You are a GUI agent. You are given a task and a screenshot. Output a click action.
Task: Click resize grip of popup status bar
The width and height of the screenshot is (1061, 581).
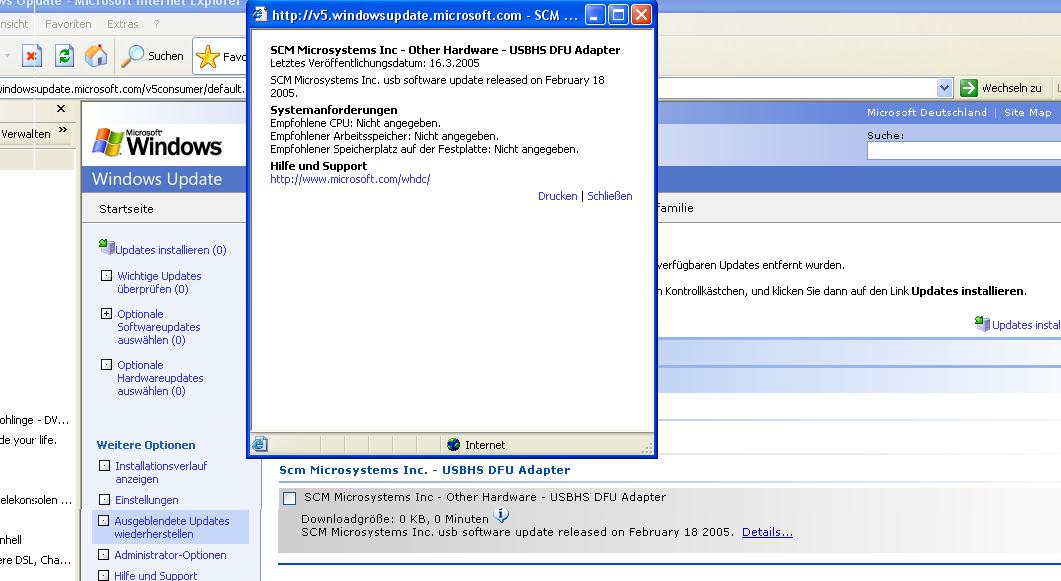(647, 447)
